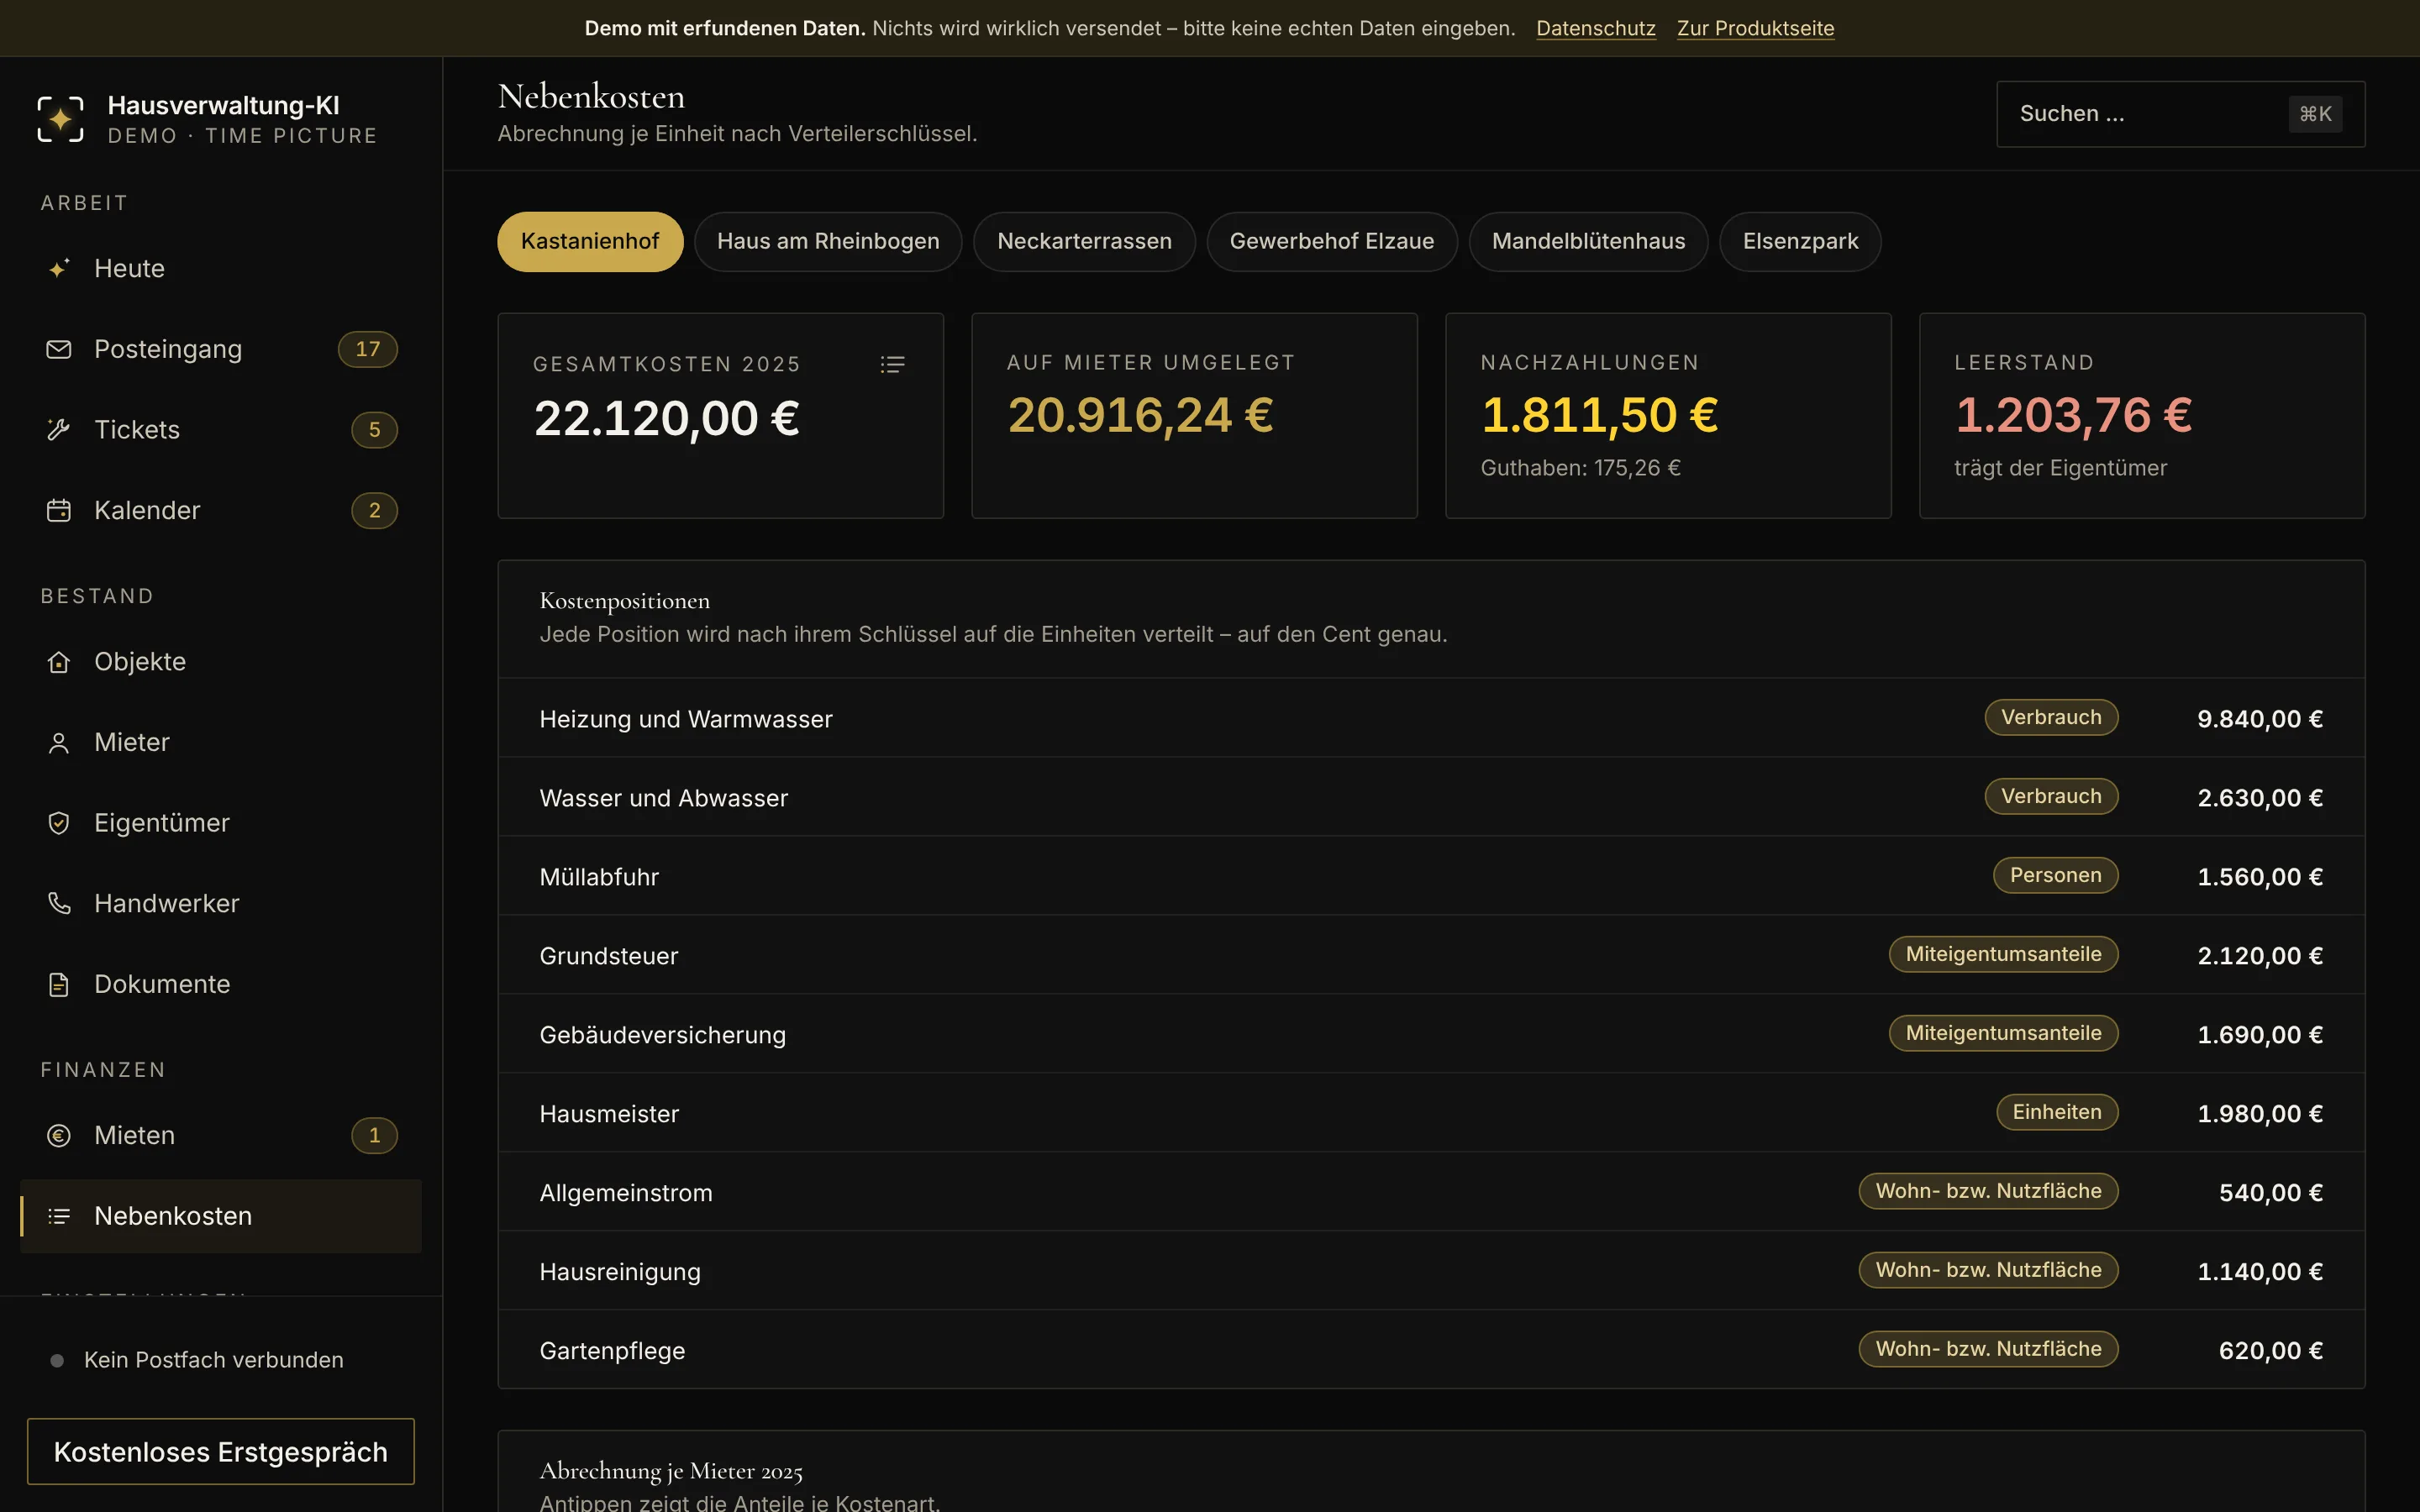Click the house icon beside Objekte
2420x1512 pixels.
point(59,662)
